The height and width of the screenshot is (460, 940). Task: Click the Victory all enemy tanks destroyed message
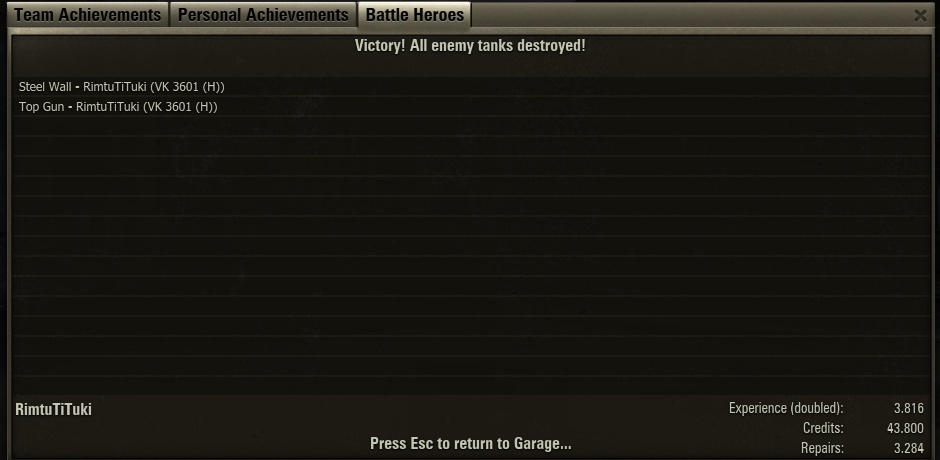tap(470, 46)
